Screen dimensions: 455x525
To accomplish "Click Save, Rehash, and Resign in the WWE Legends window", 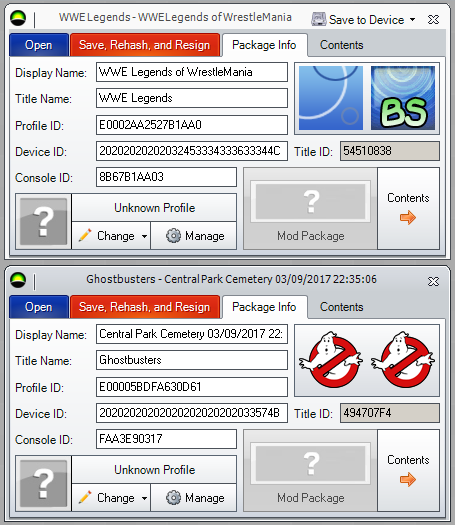I will [x=145, y=45].
